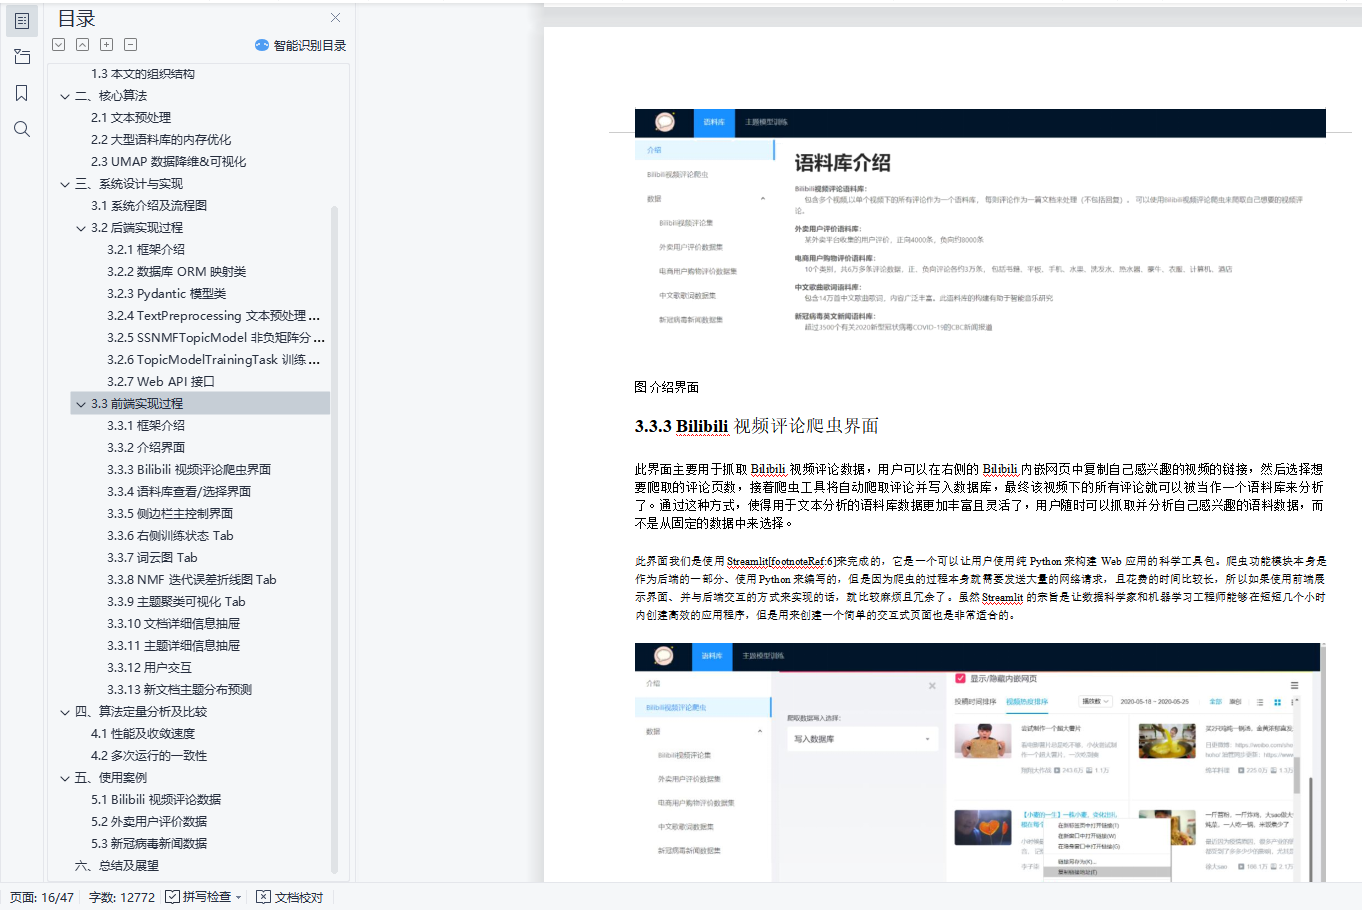Screen dimensions: 1362x910
Task: Jump to 2.1 文本预处理 heading
Action: (131, 118)
